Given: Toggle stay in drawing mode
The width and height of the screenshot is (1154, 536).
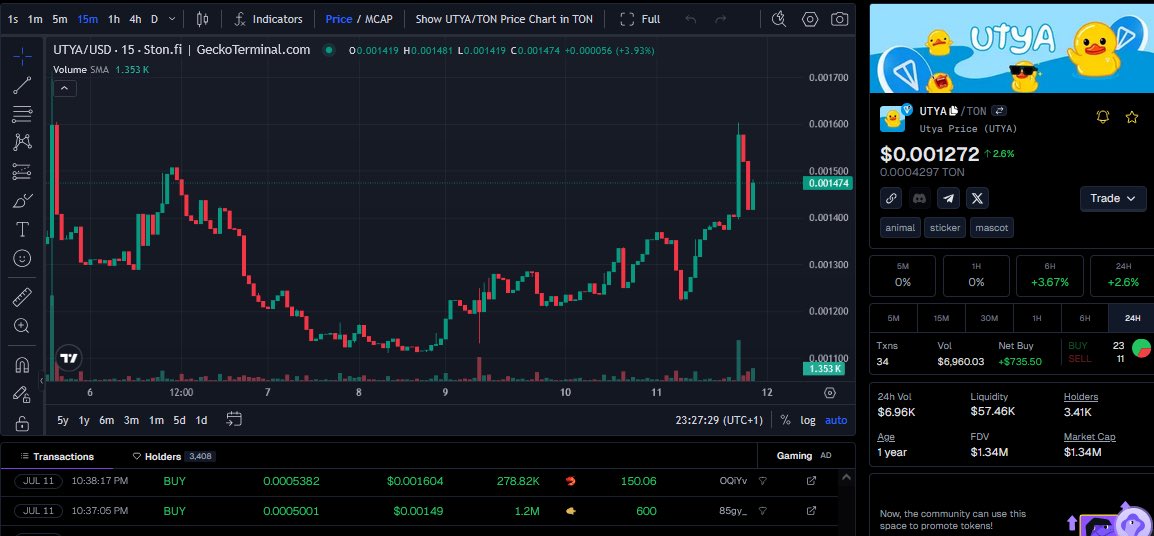Looking at the screenshot, I should 22,395.
